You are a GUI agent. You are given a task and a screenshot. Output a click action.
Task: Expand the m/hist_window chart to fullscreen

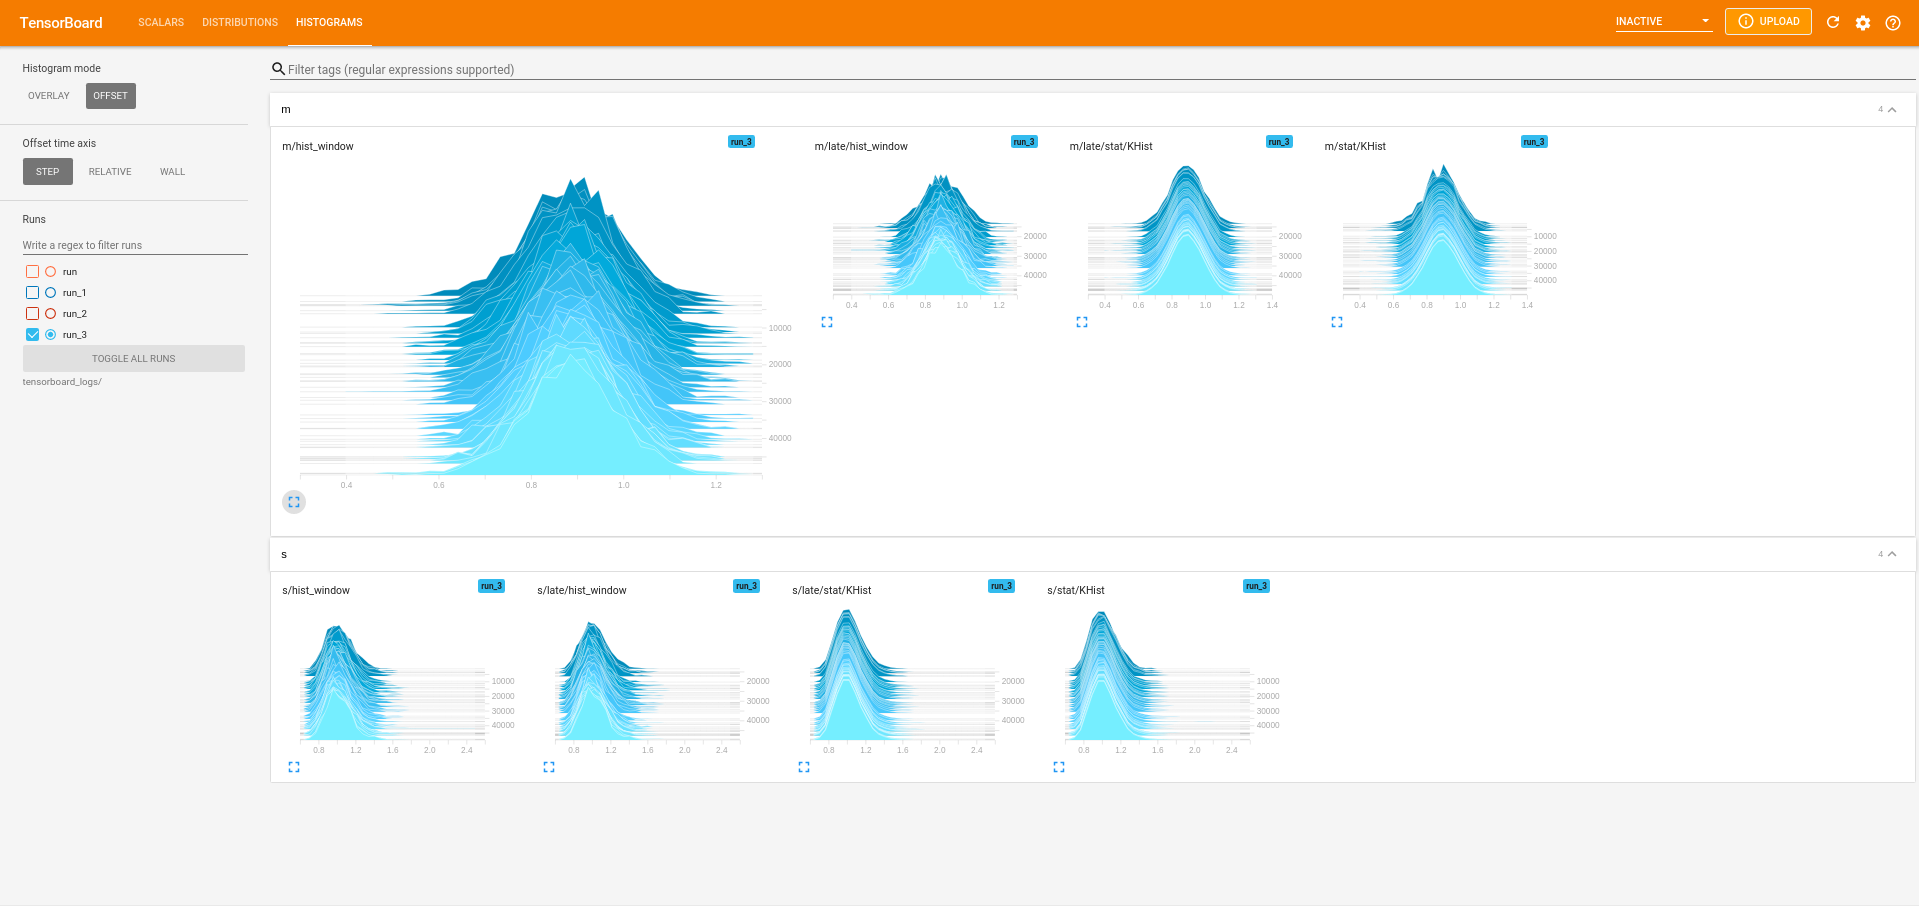(293, 501)
